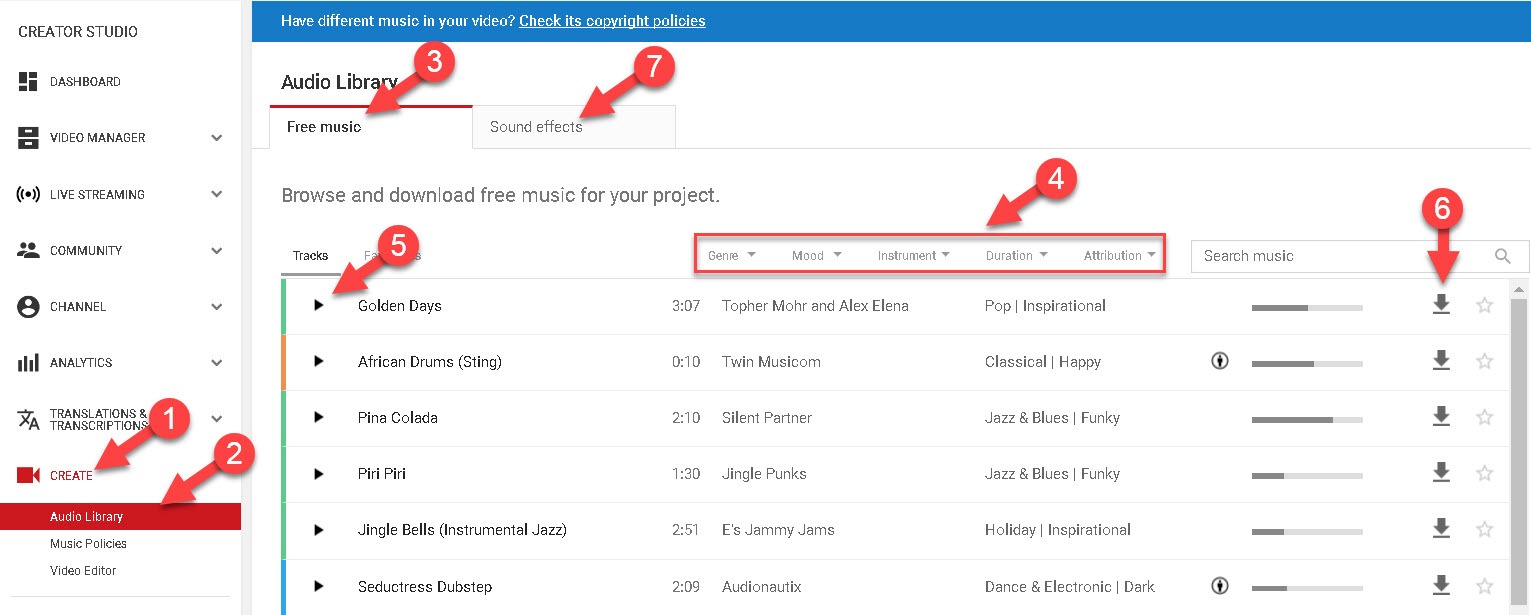Open Live Streaming from the sidebar icon
Screen dimensions: 1531x615
pyautogui.click(x=27, y=194)
